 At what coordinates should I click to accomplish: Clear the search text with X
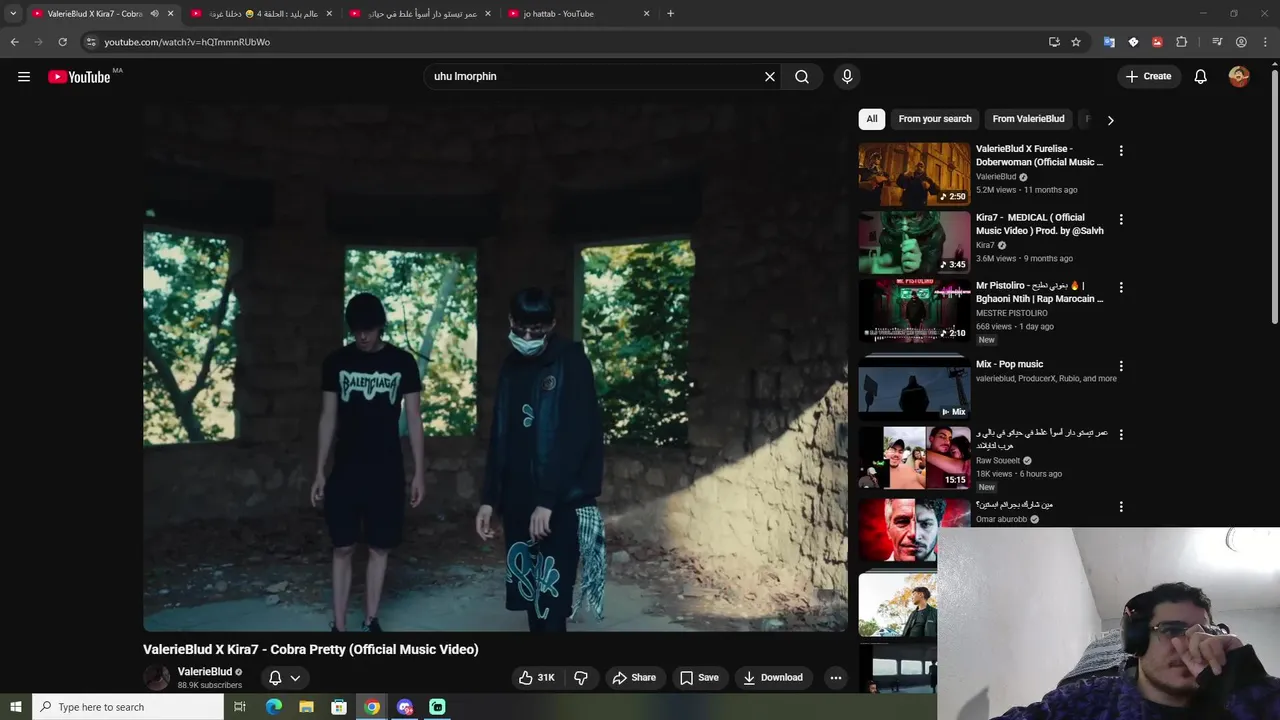click(770, 76)
